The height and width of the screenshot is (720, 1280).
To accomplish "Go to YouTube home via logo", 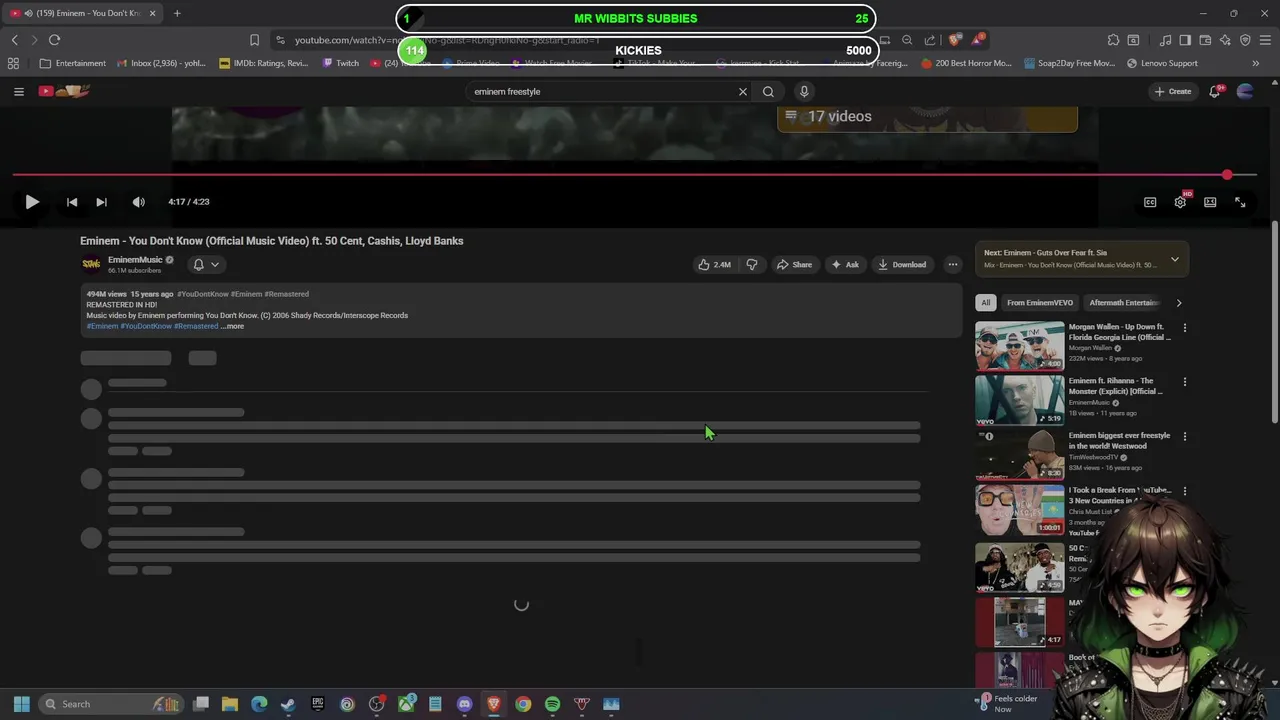I will [x=64, y=91].
